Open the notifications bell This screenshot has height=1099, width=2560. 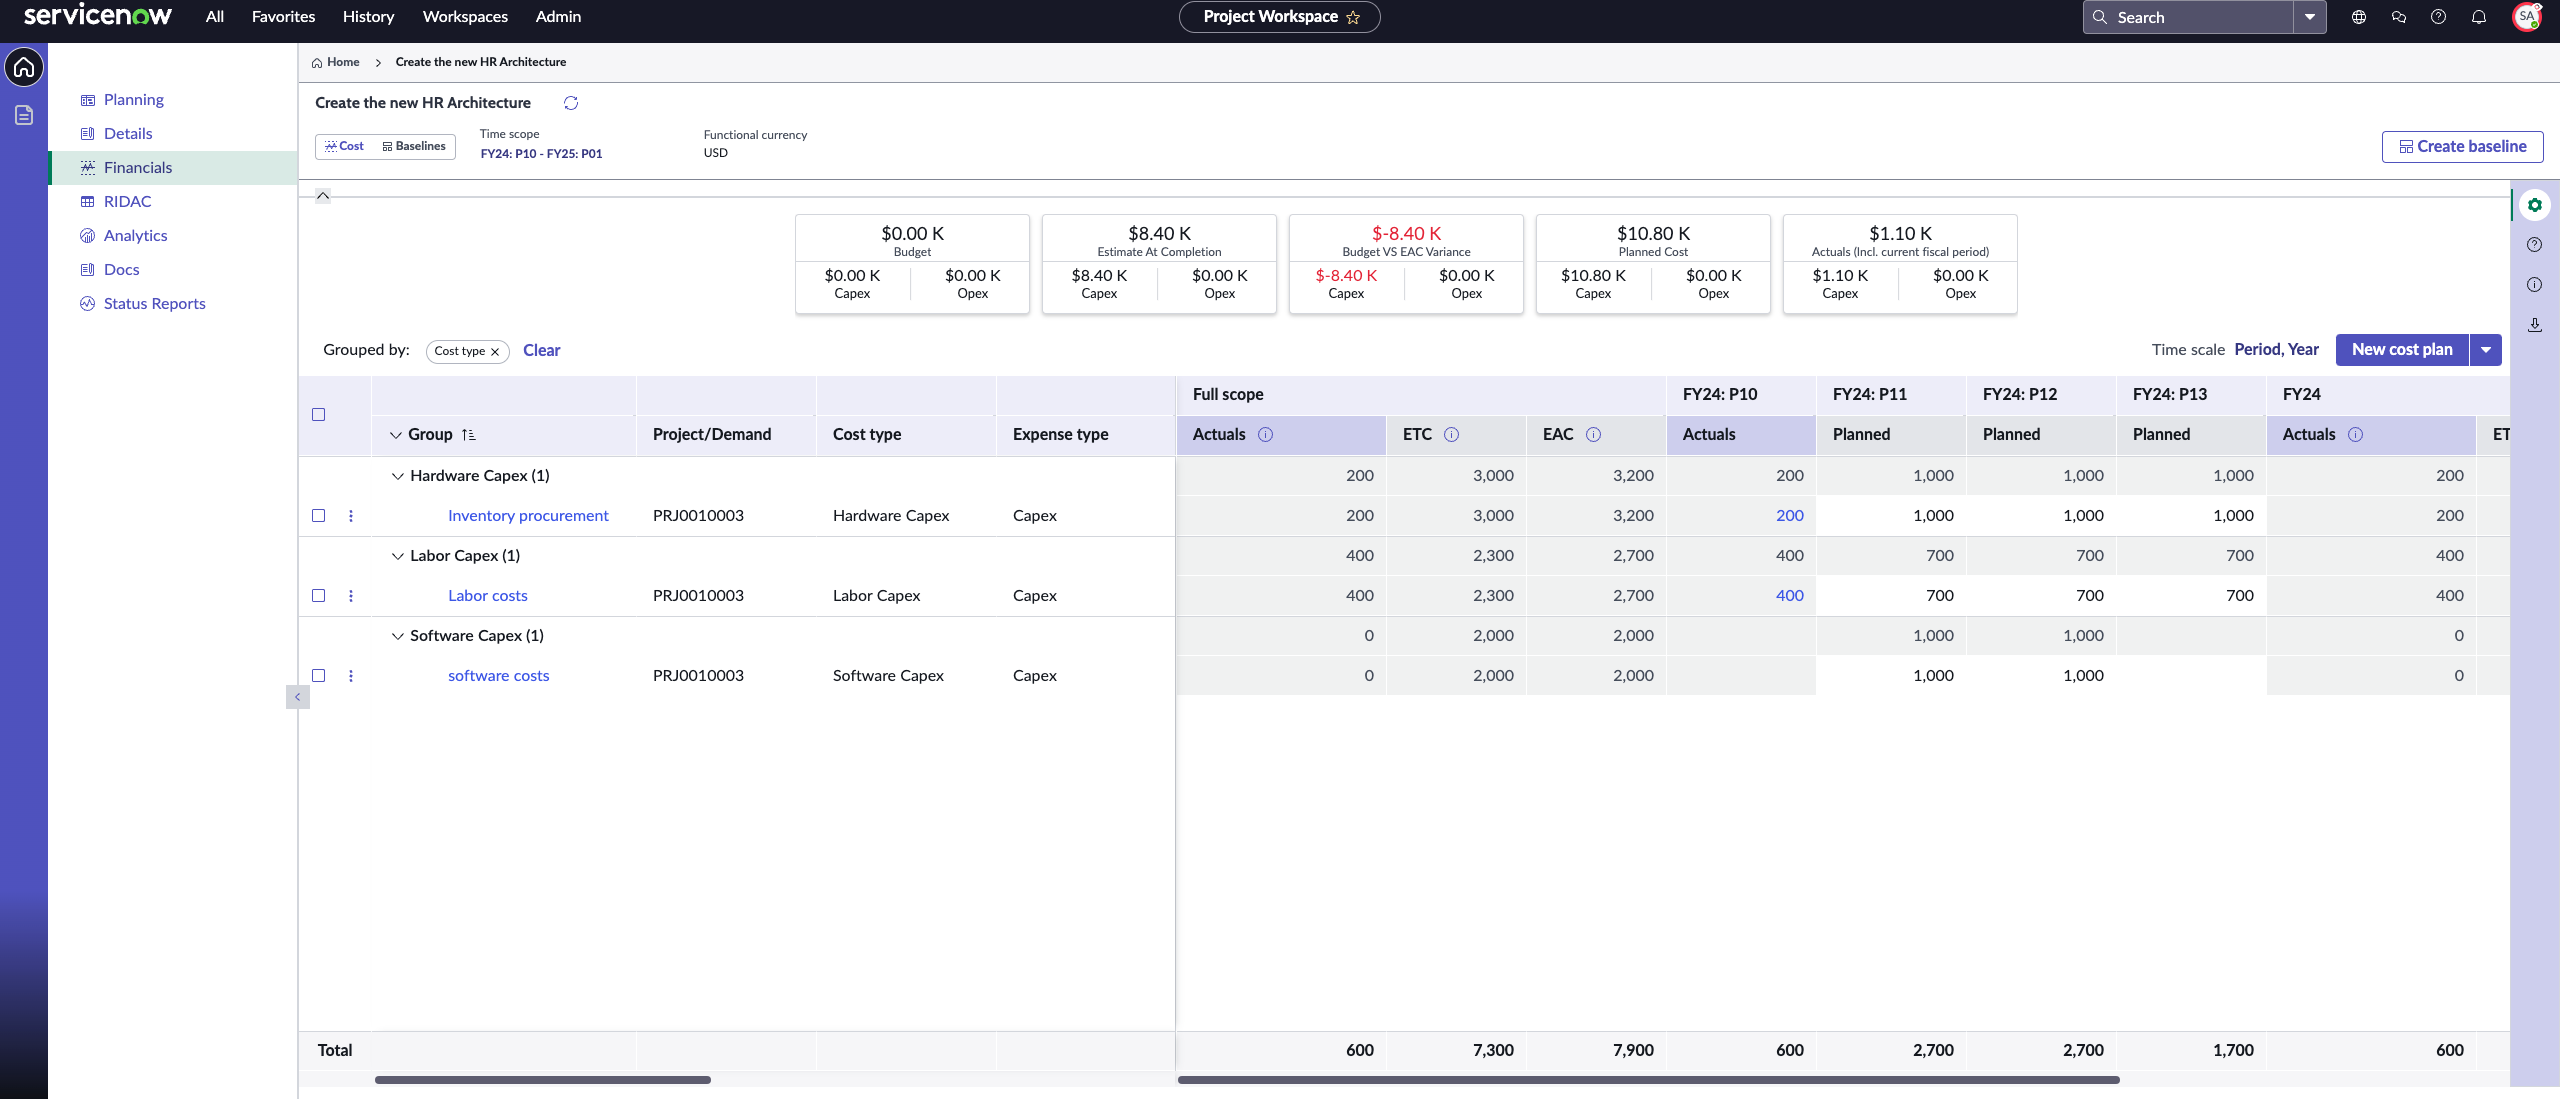2479,17
